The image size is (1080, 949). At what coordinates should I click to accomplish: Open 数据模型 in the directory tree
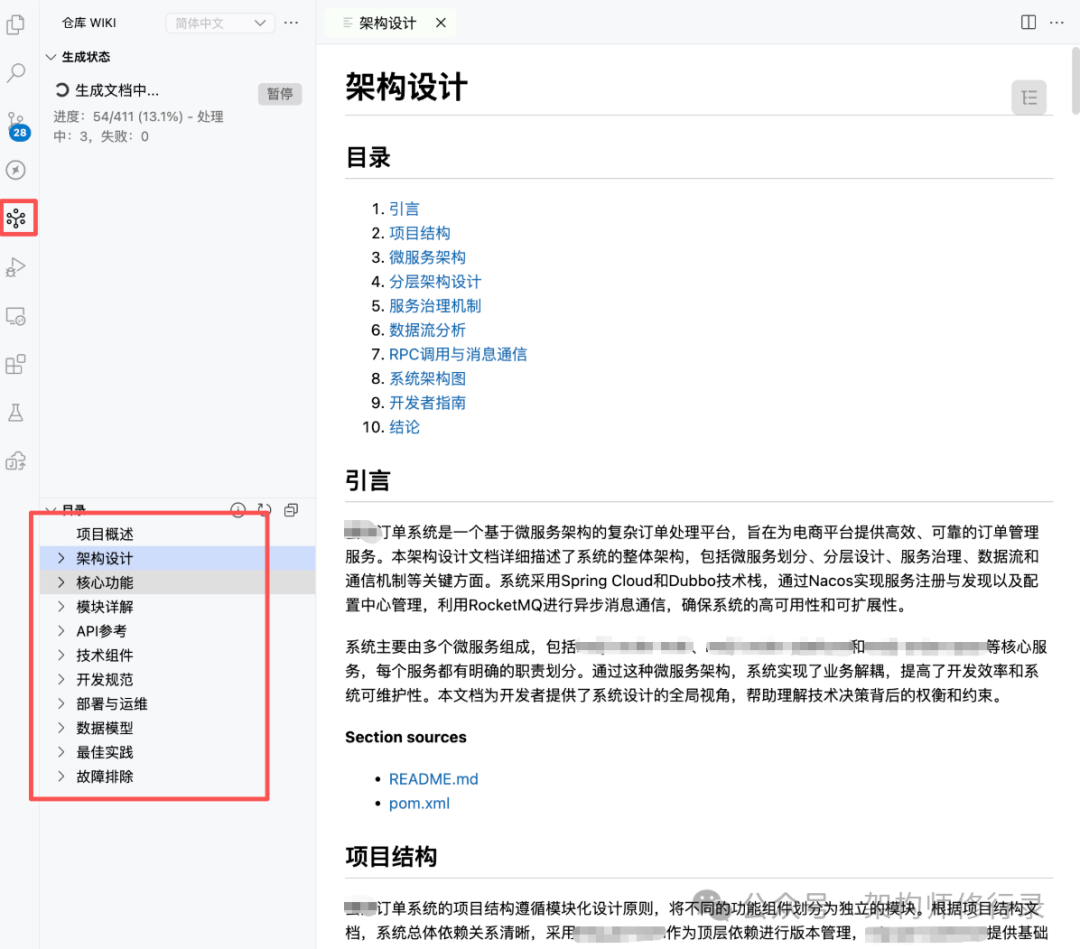coord(105,728)
